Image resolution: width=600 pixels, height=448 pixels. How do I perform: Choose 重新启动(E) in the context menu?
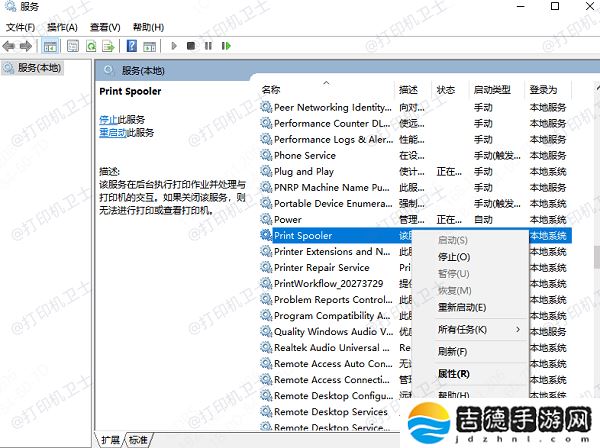click(462, 307)
